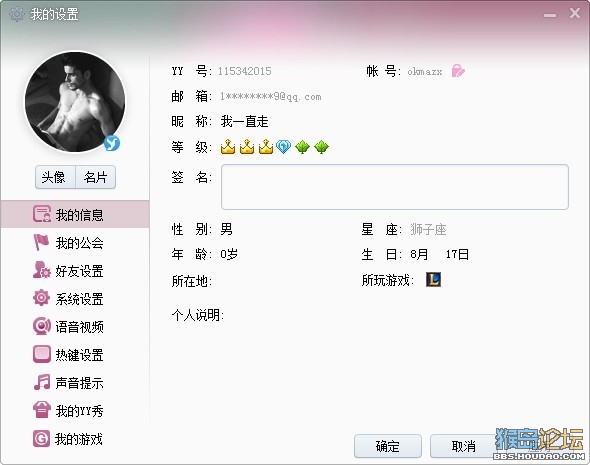Open 我的游戏 section
The width and height of the screenshot is (590, 465).
pyautogui.click(x=75, y=439)
